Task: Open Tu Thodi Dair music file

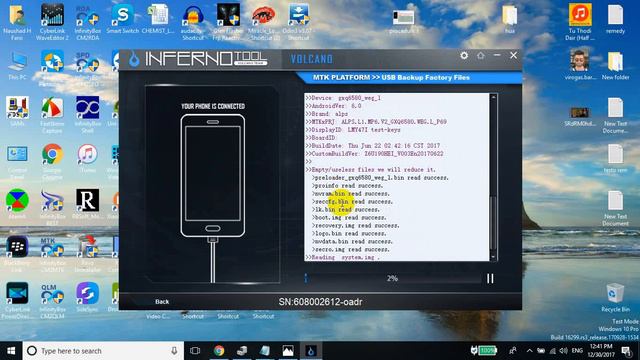Action: coord(580,21)
